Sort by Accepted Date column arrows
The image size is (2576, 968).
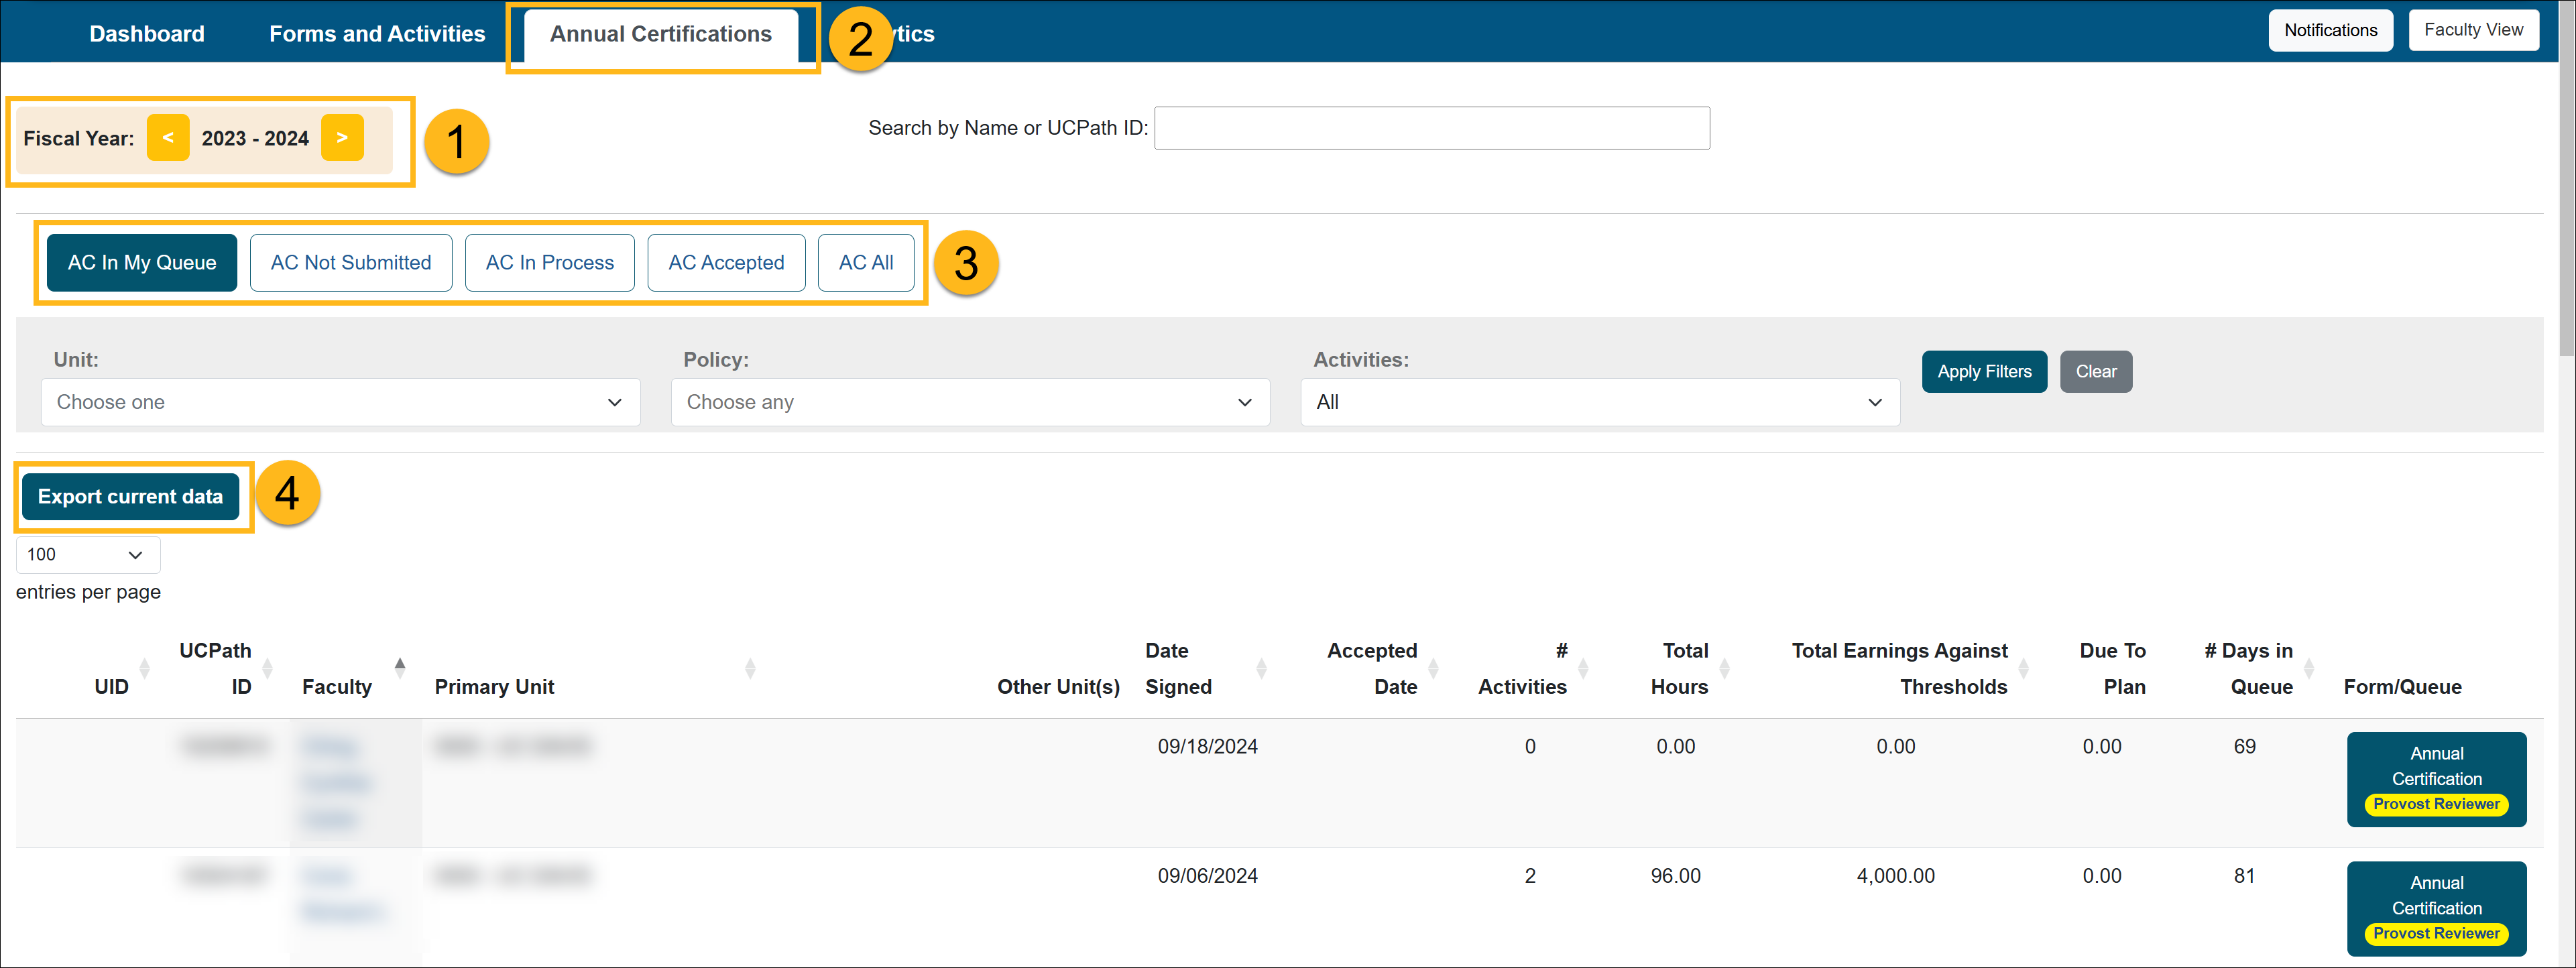pyautogui.click(x=1433, y=668)
